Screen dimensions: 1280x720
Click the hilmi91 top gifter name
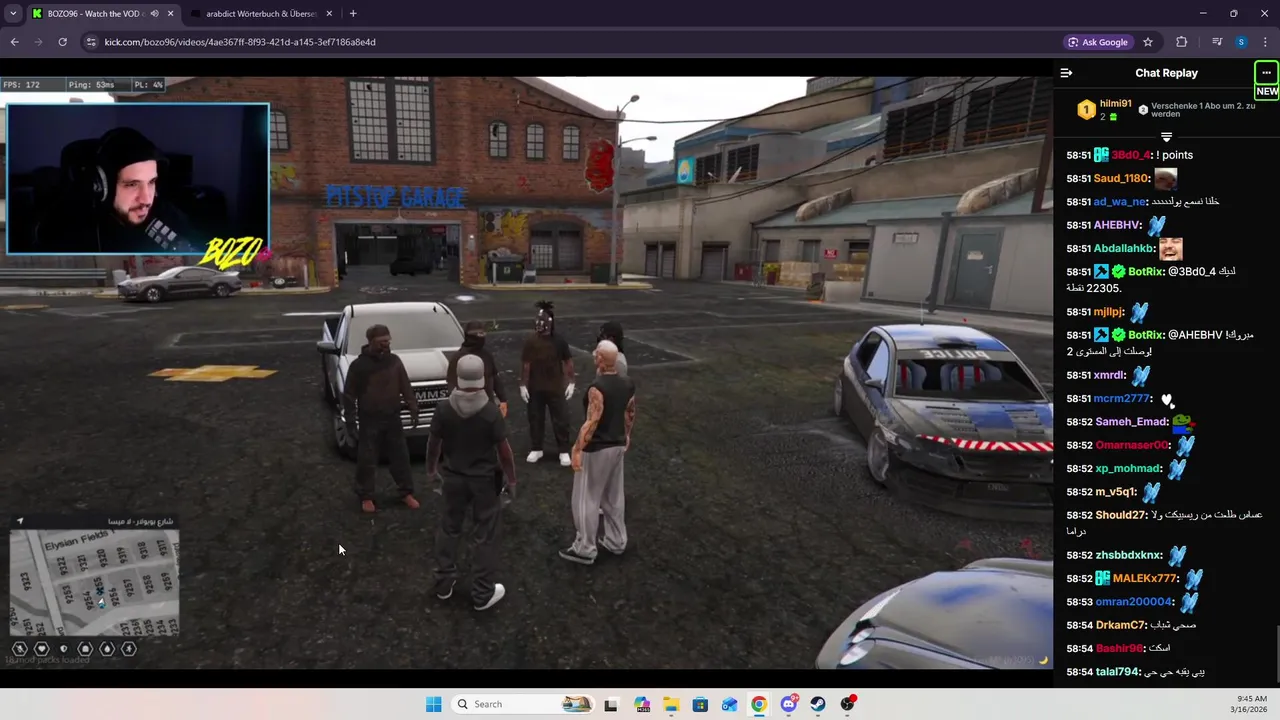point(1115,103)
